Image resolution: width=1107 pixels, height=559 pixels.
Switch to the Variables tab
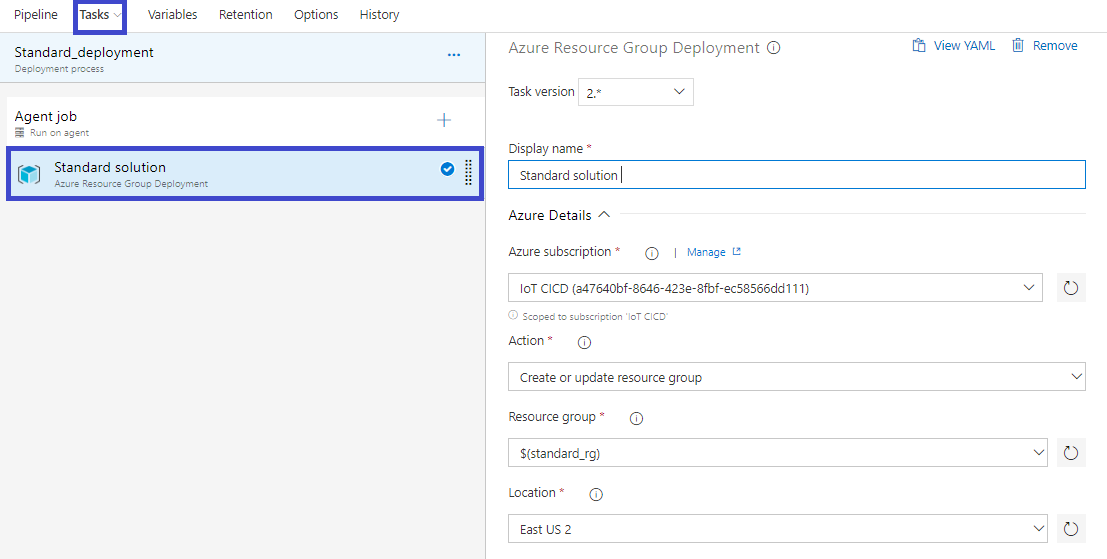click(172, 15)
